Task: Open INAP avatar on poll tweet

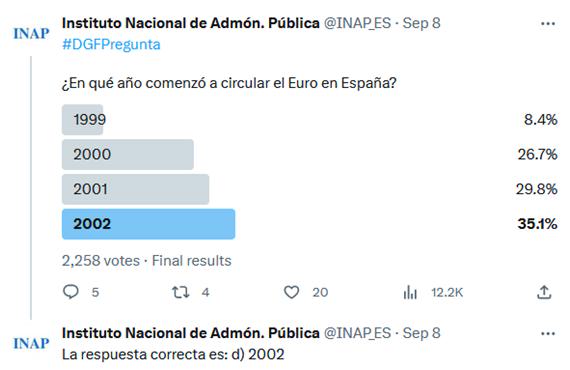Action: [x=31, y=33]
